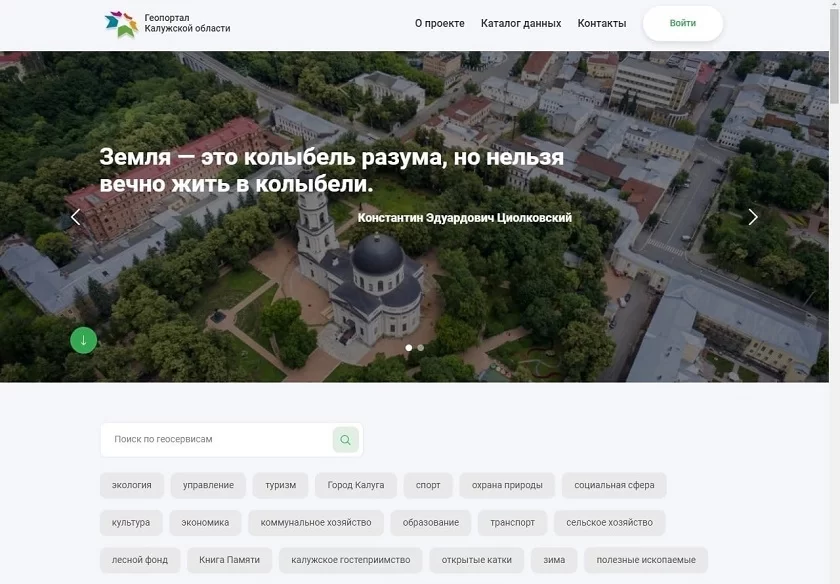Open the «Каталог данных» menu item
This screenshot has height=584, width=840.
pos(521,23)
